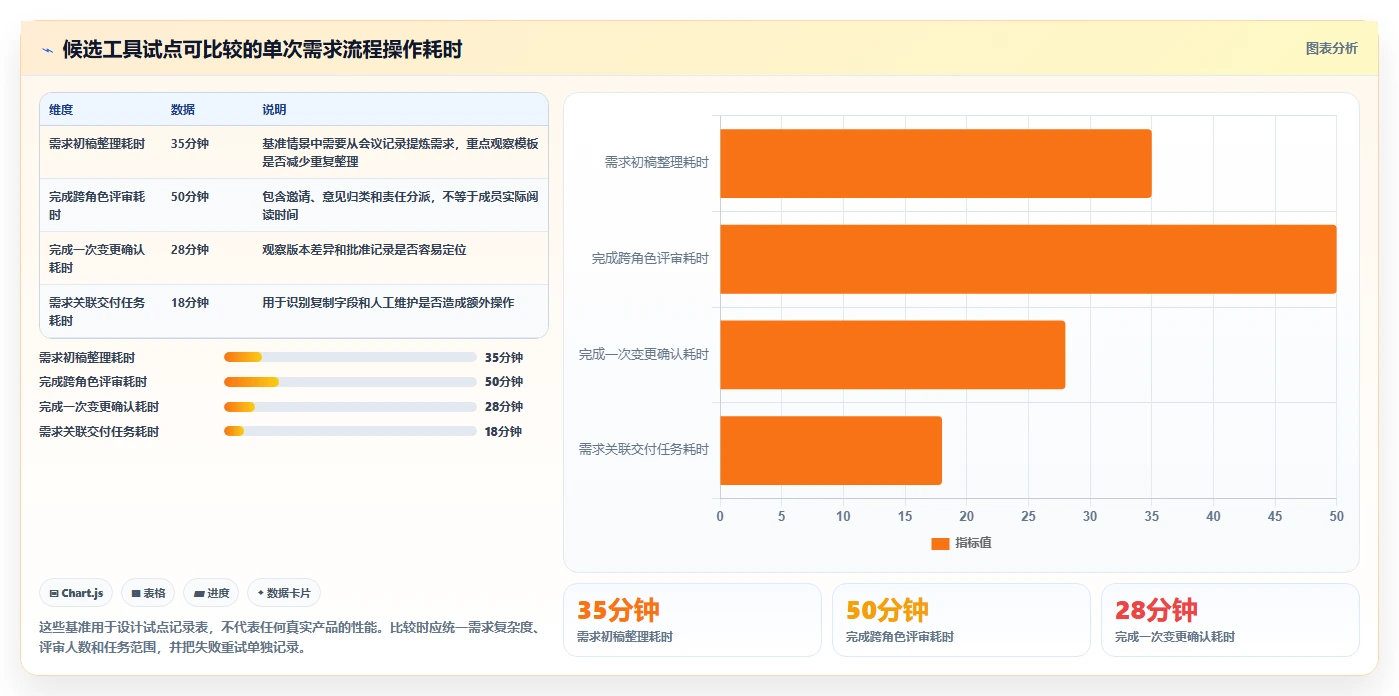Click the 维度 column header
The width and height of the screenshot is (1399, 696).
click(61, 110)
